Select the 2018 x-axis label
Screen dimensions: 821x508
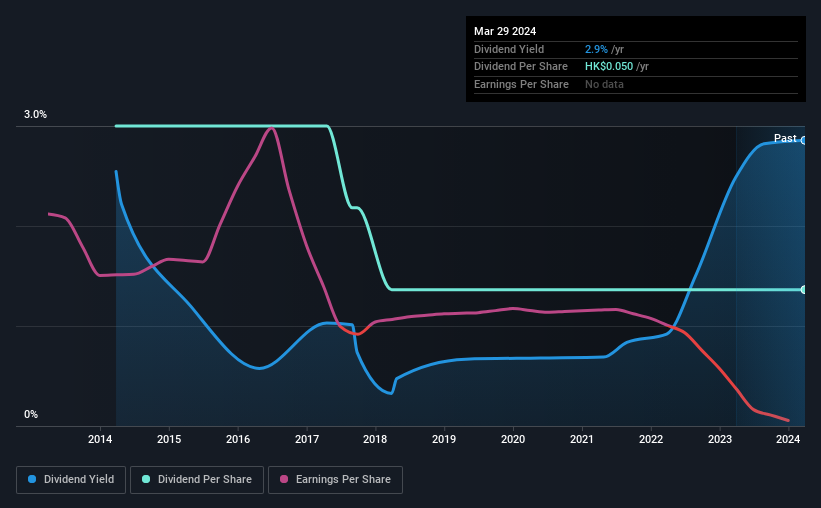click(375, 439)
